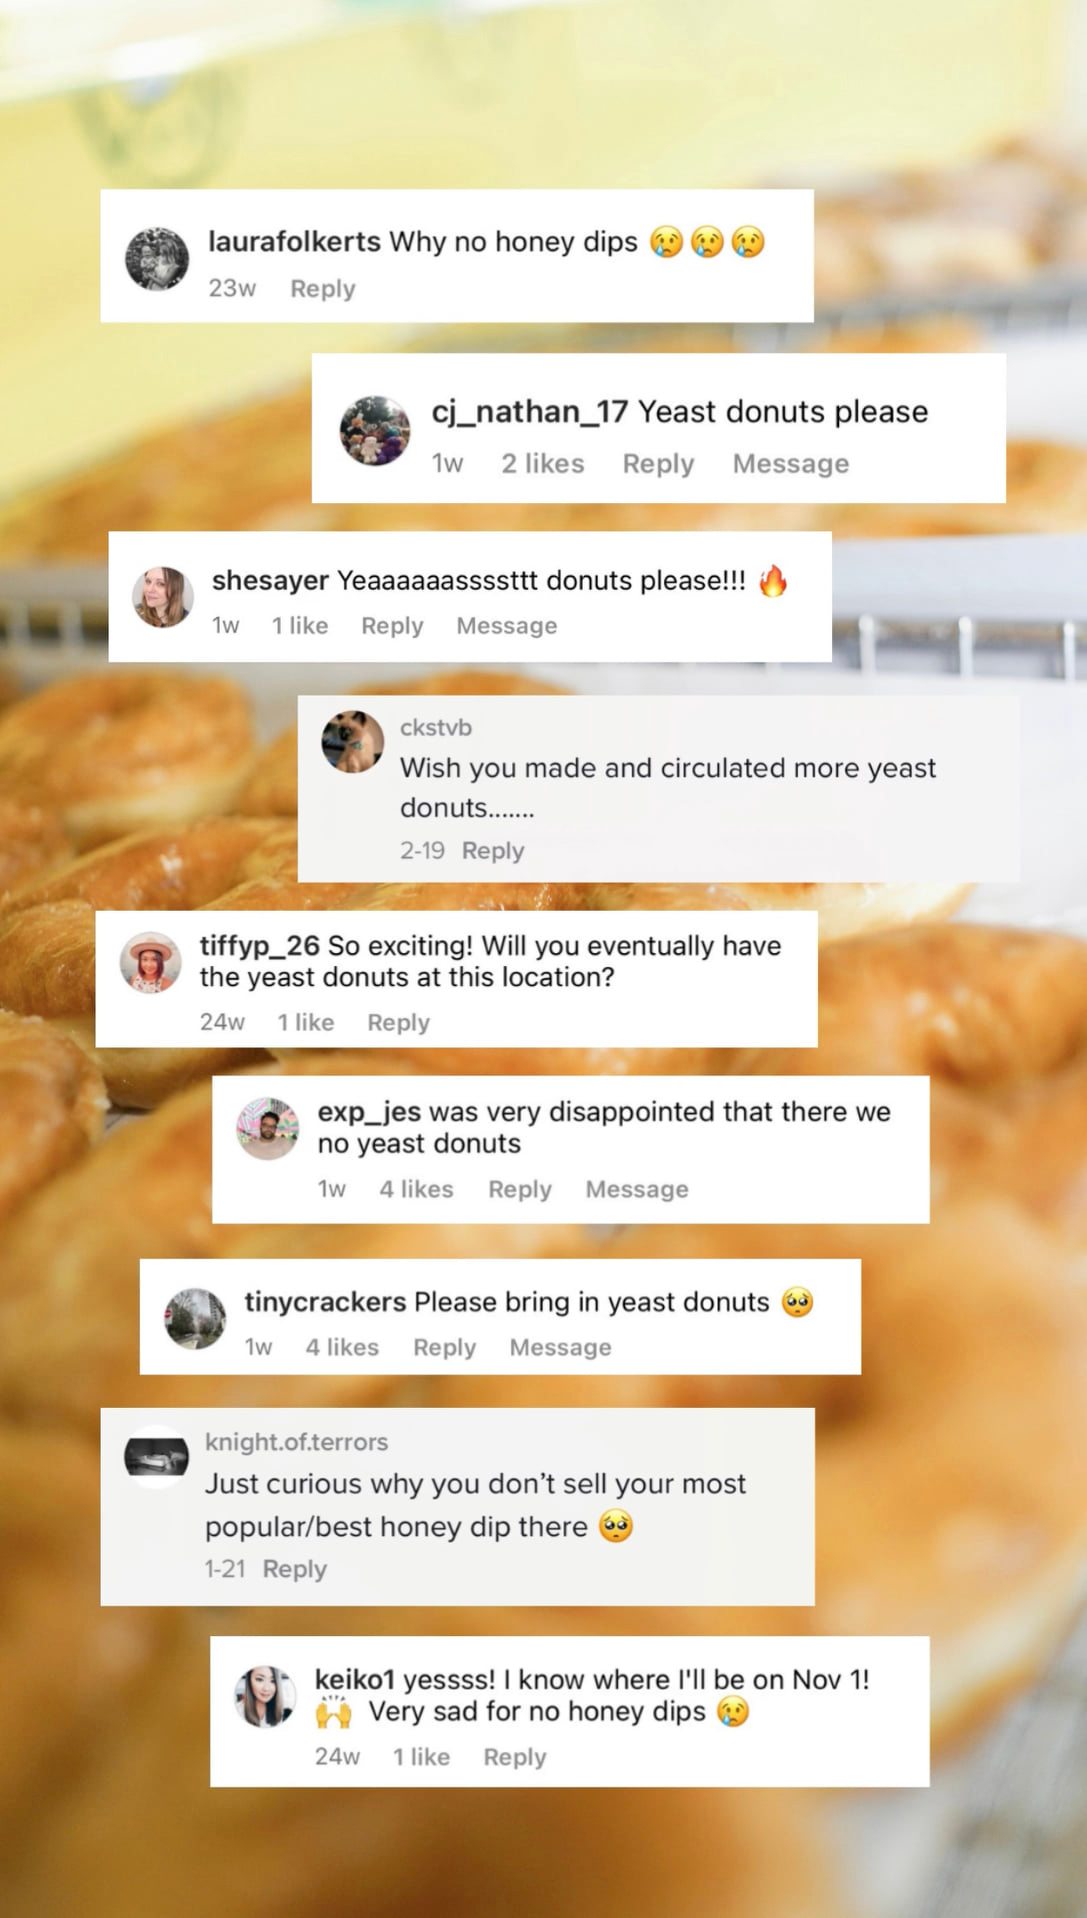
Task: Open tiffyp_26 profile picture
Action: point(151,962)
